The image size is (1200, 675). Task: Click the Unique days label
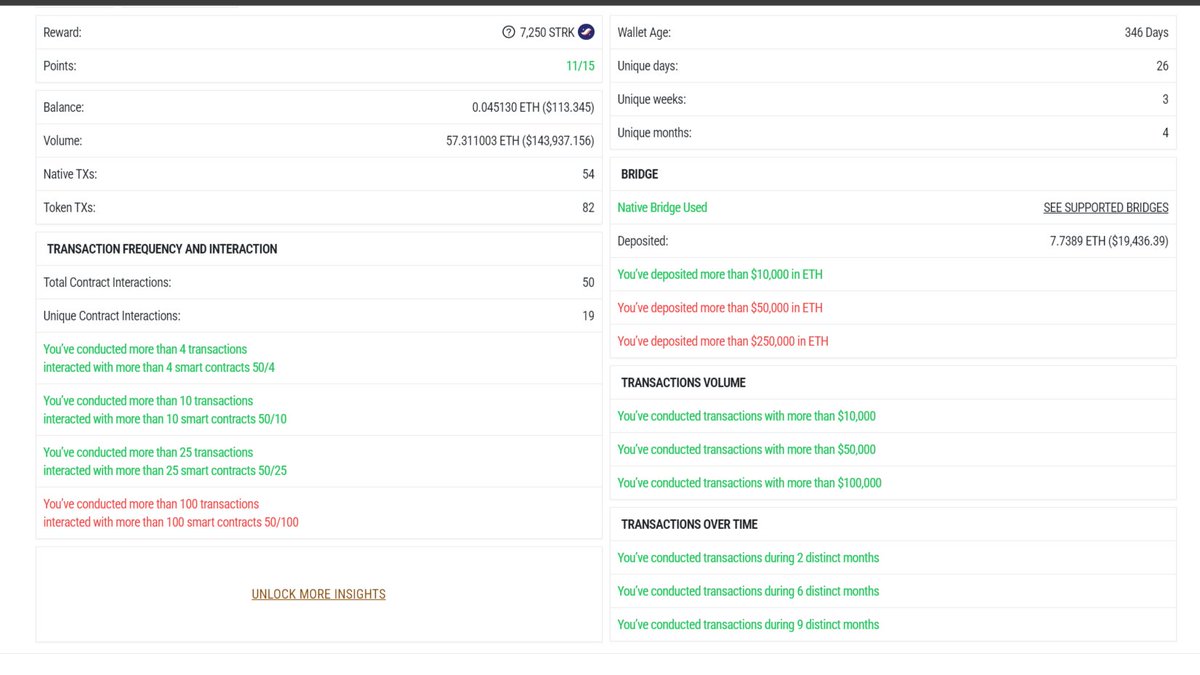[647, 66]
